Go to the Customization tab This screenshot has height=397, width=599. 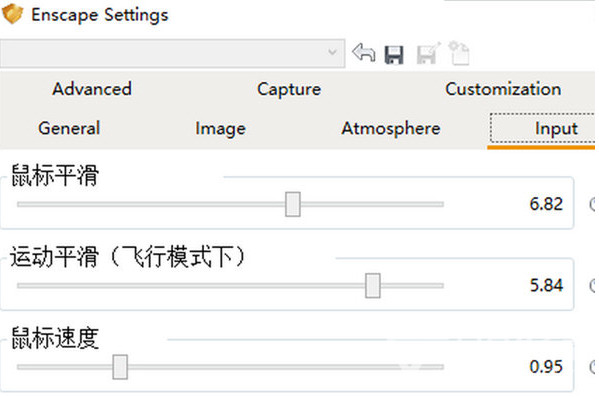503,89
